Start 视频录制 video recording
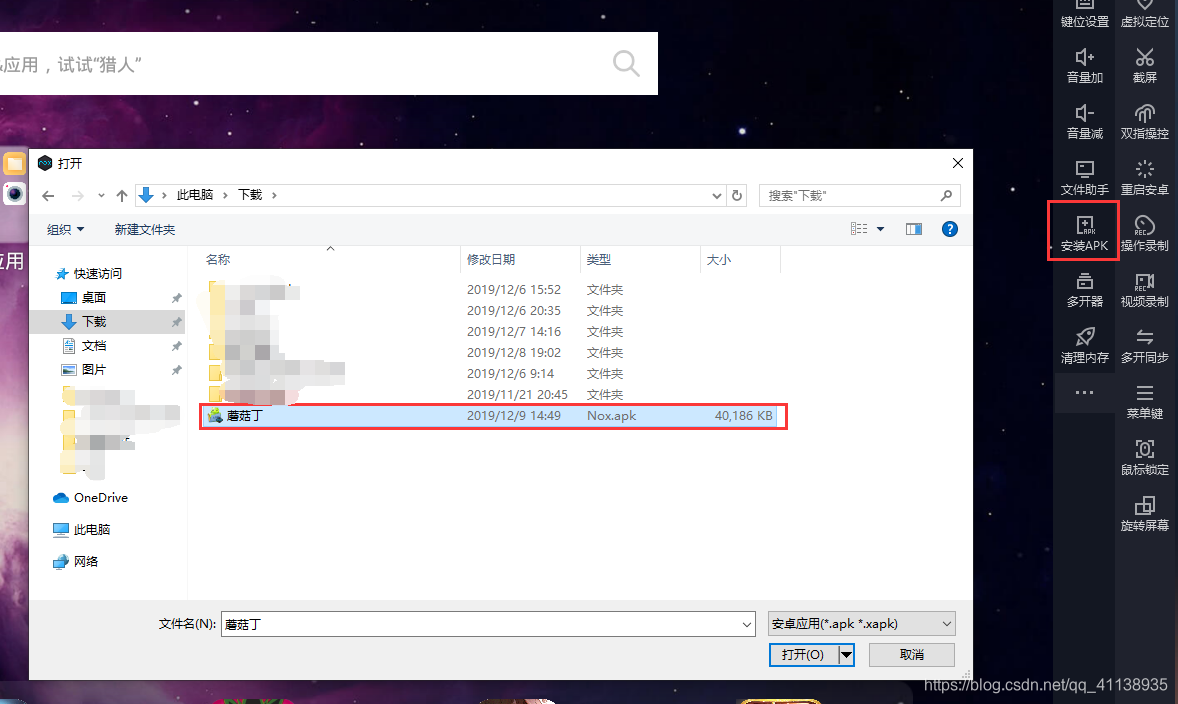1178x704 pixels. pyautogui.click(x=1144, y=290)
